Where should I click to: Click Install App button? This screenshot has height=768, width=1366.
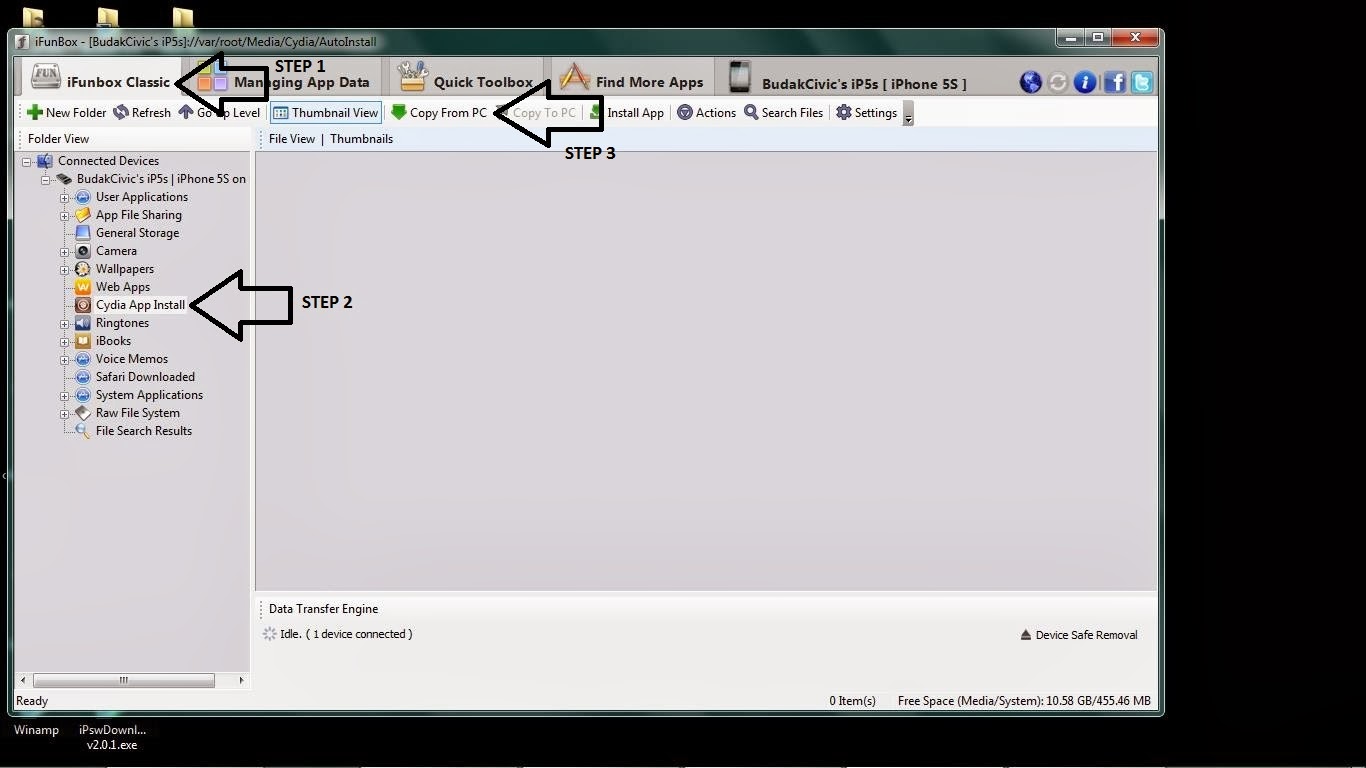pos(627,112)
